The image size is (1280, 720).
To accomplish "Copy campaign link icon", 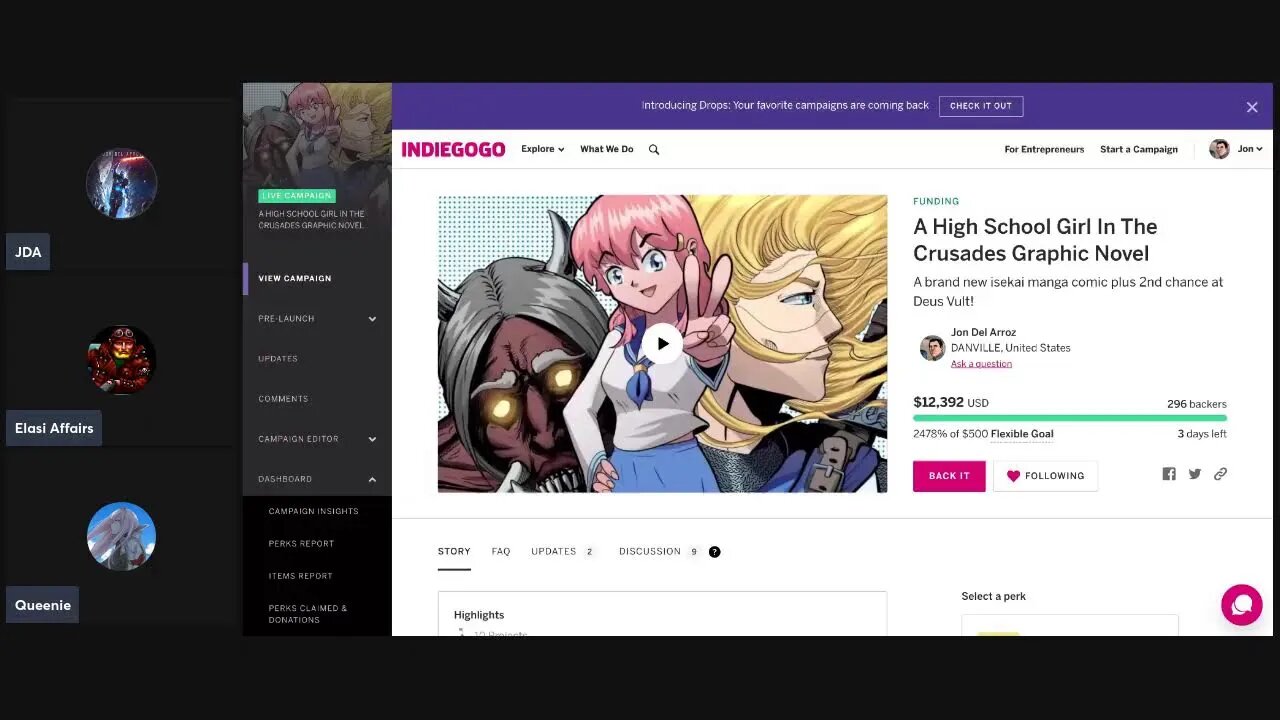I will (x=1220, y=474).
